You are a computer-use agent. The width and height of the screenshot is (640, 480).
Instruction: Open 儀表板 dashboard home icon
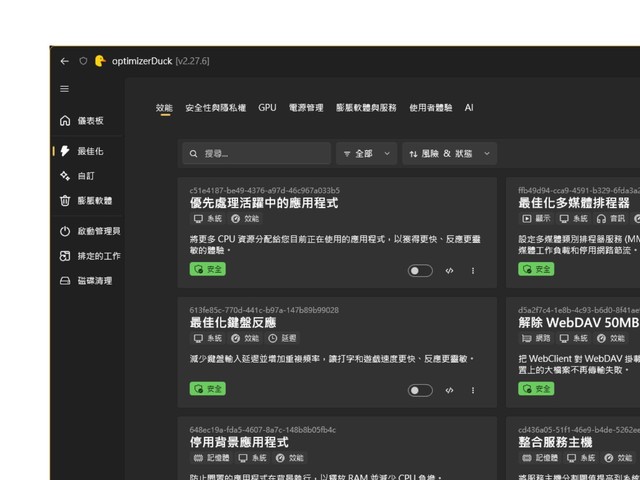[65, 120]
